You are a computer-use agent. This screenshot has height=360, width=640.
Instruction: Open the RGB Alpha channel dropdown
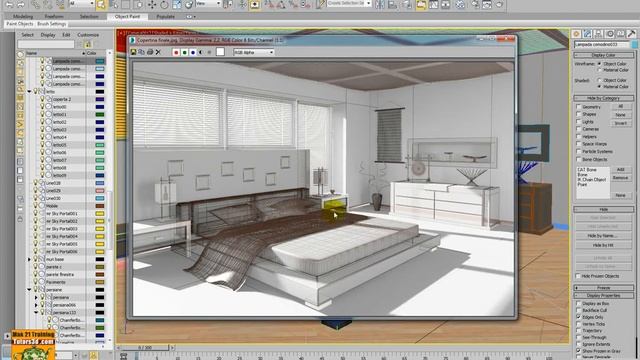point(253,52)
